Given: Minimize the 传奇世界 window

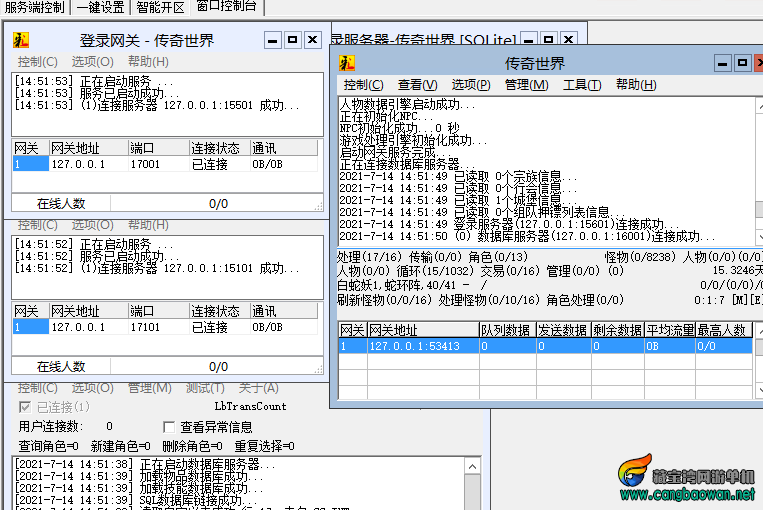Looking at the screenshot, I should [x=723, y=63].
